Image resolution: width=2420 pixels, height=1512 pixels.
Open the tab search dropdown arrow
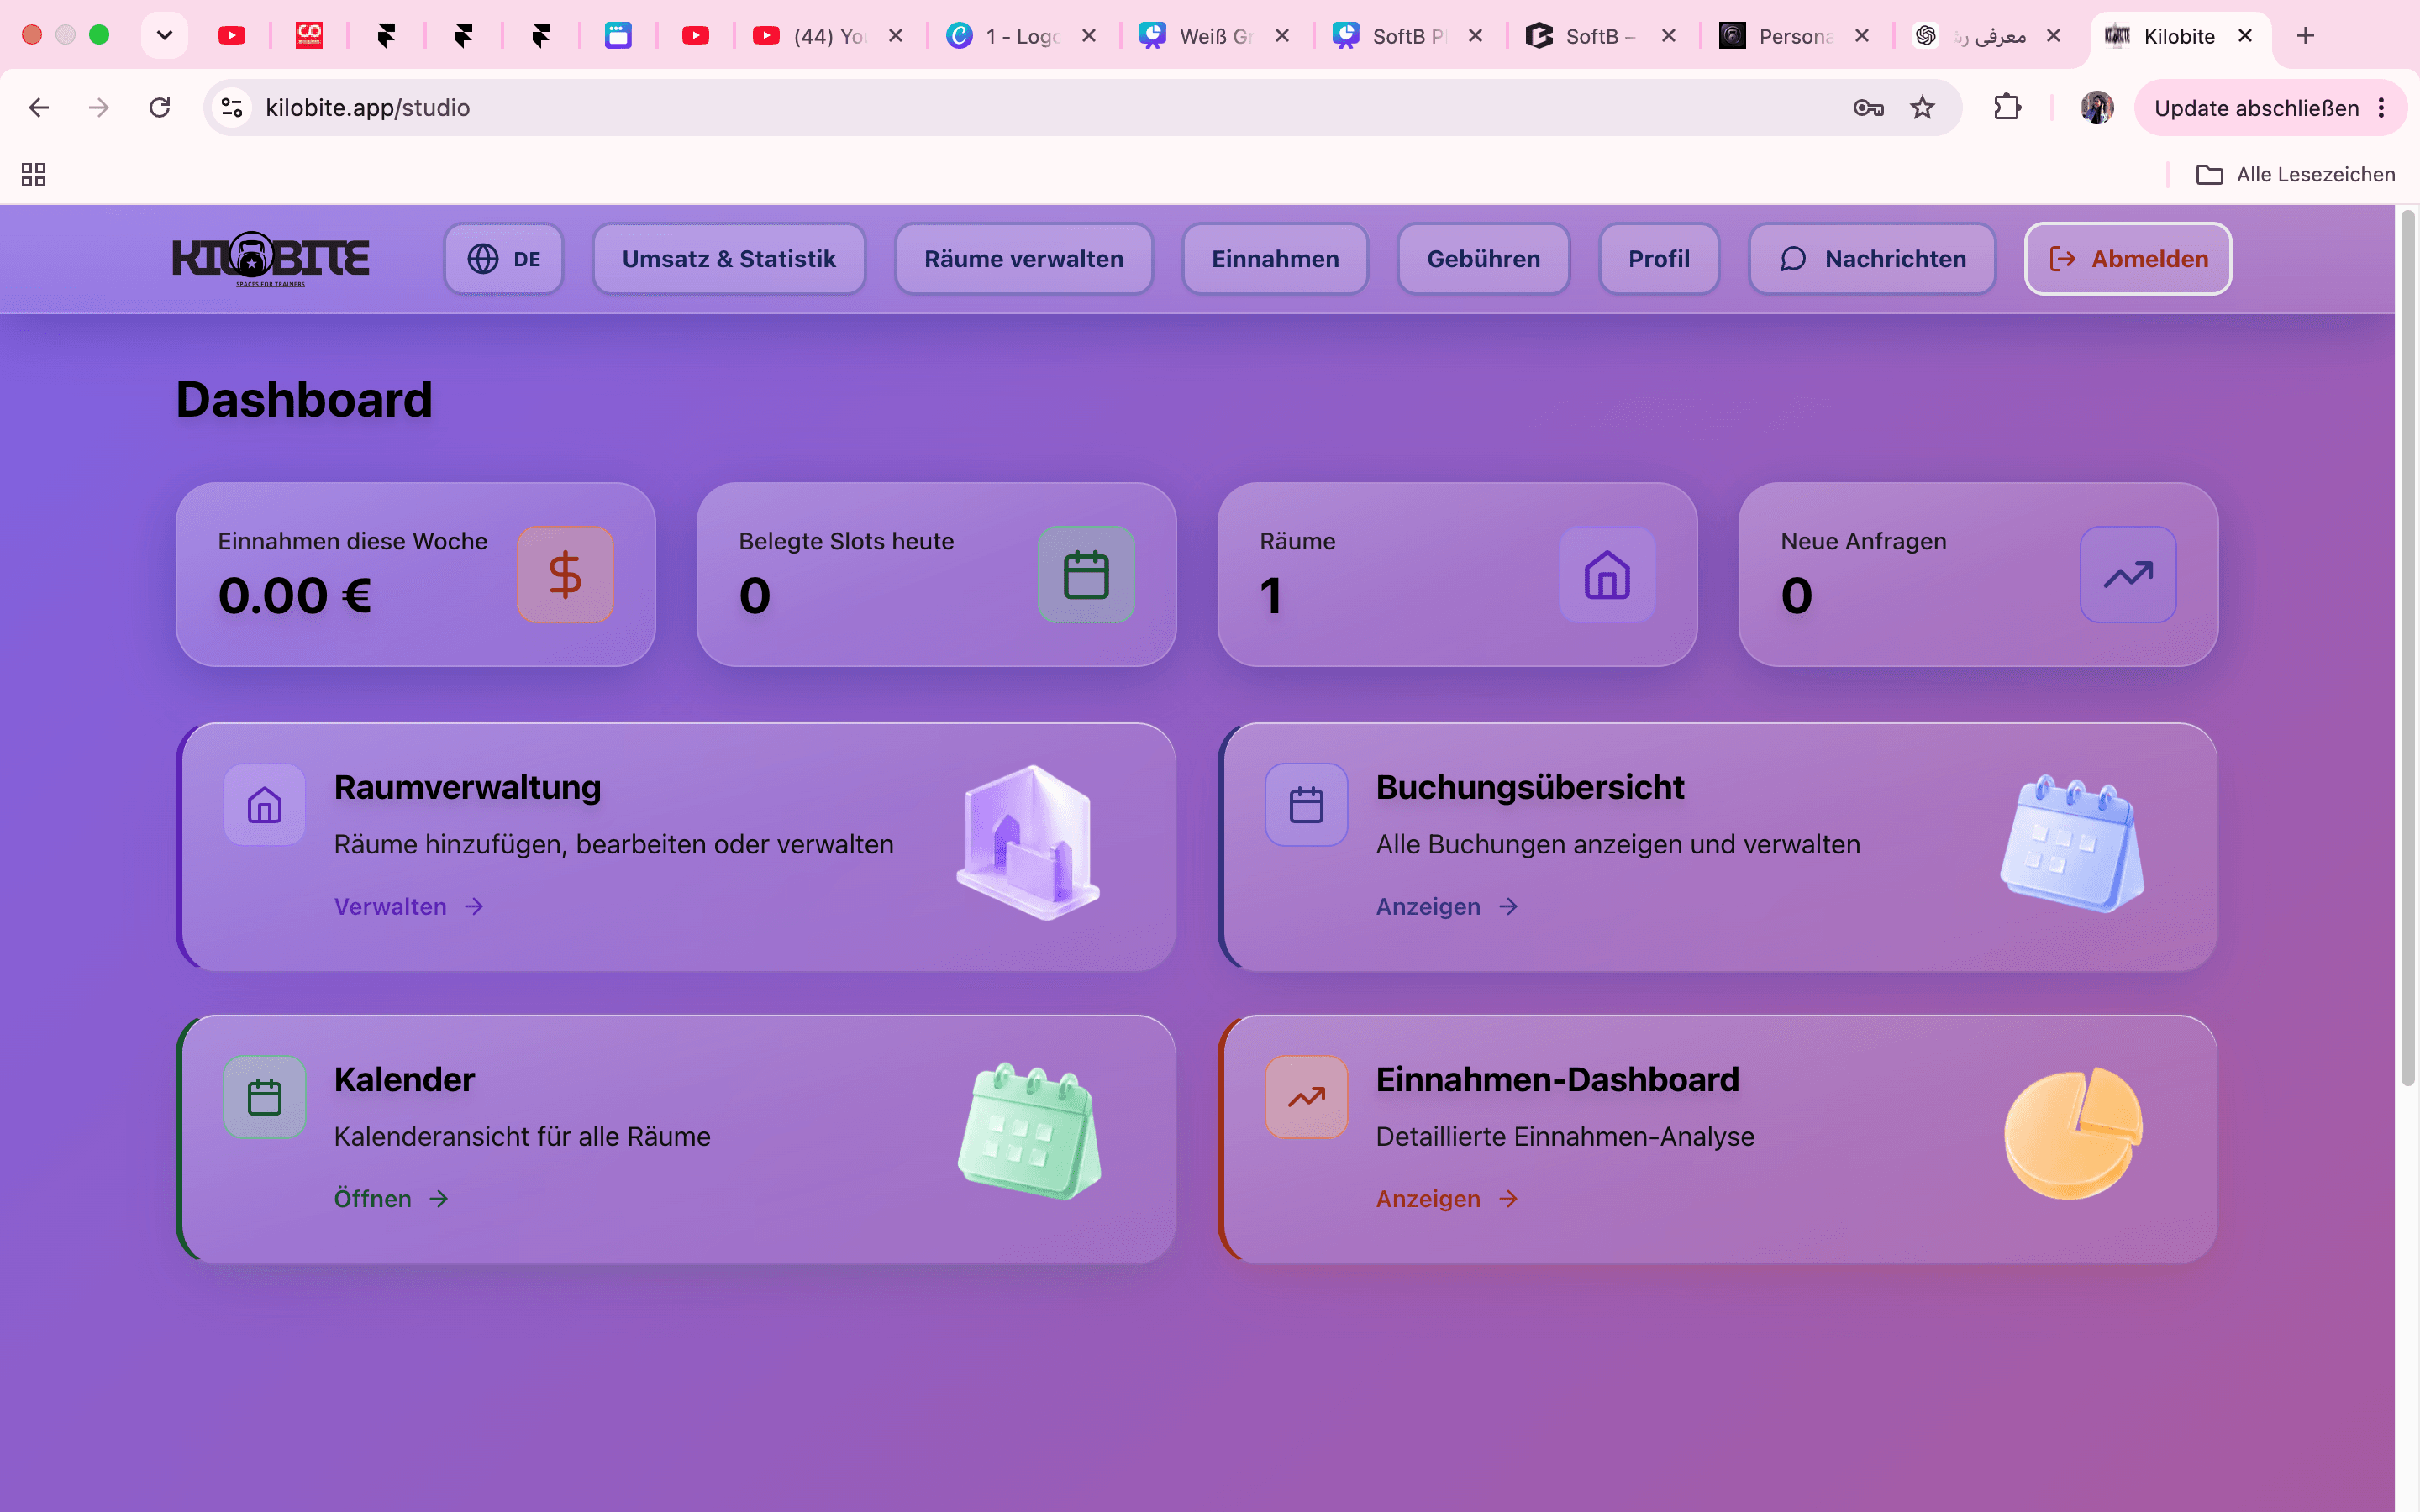165,35
